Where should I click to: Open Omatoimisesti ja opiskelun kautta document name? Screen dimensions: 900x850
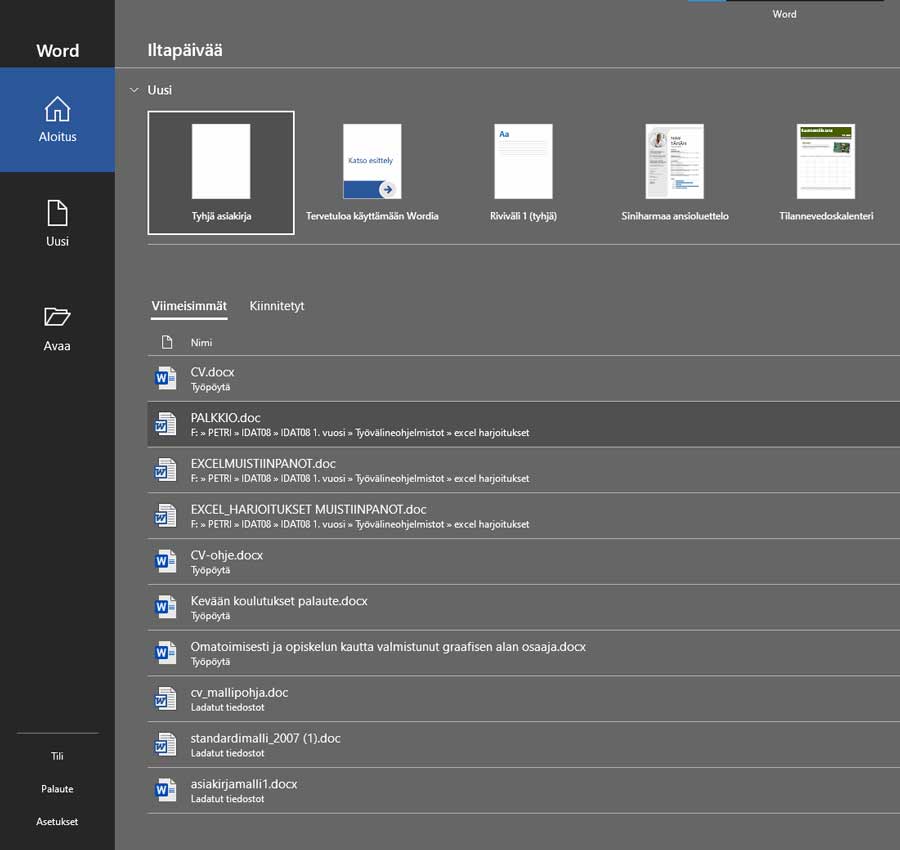coord(388,647)
